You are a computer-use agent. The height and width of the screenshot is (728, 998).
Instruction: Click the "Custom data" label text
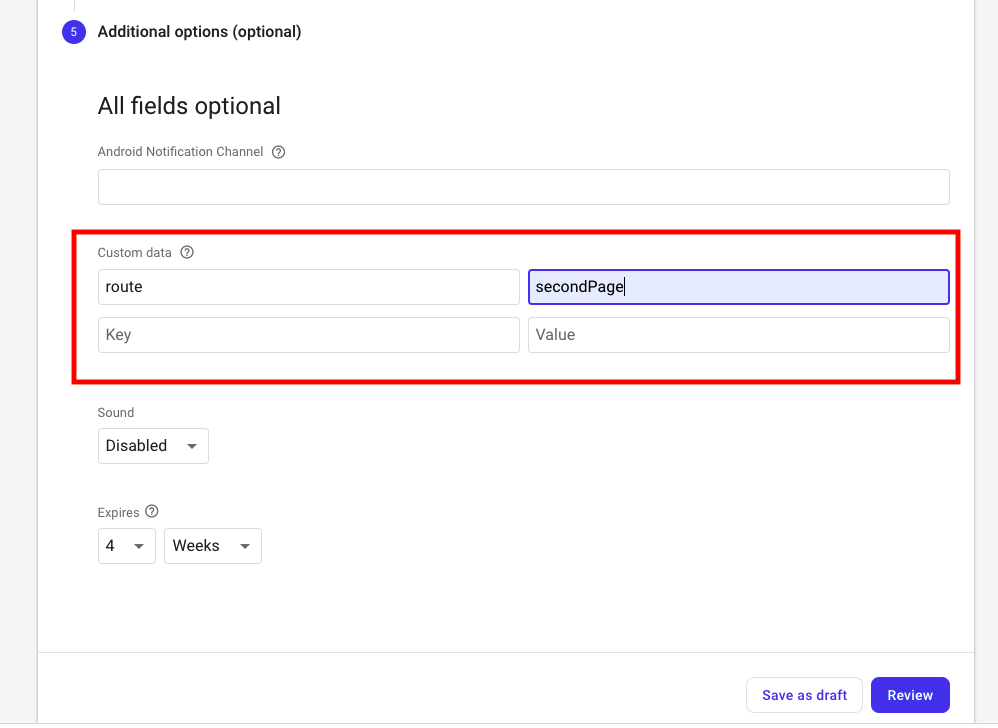(134, 252)
